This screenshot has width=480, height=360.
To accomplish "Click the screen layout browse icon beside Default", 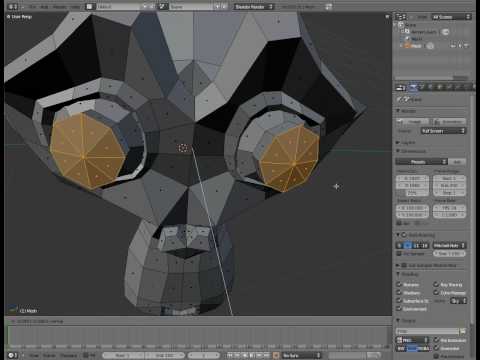I will coord(89,6).
